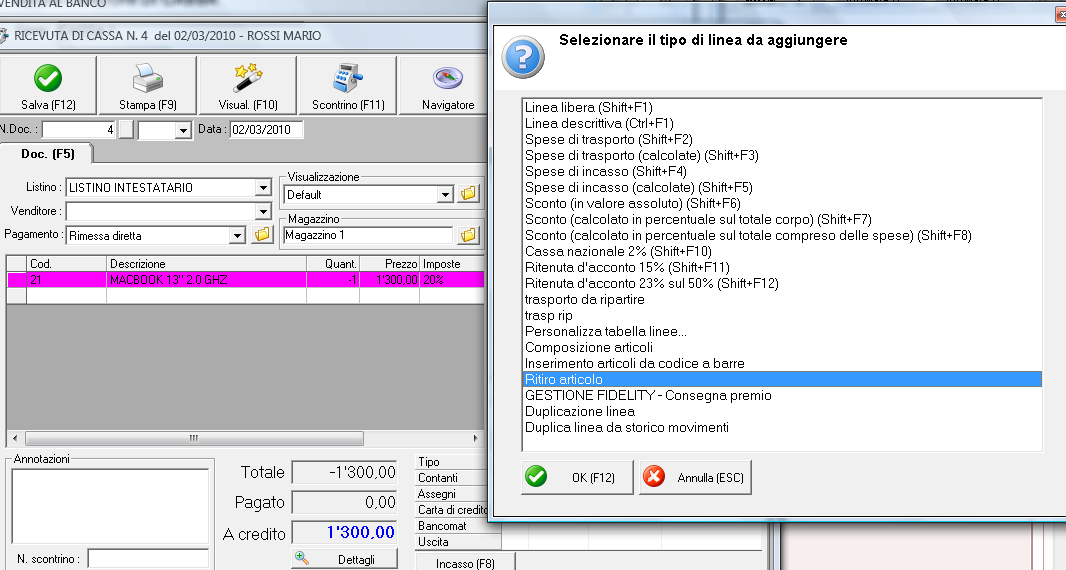Click the Data field 02/03/2010

[266, 129]
